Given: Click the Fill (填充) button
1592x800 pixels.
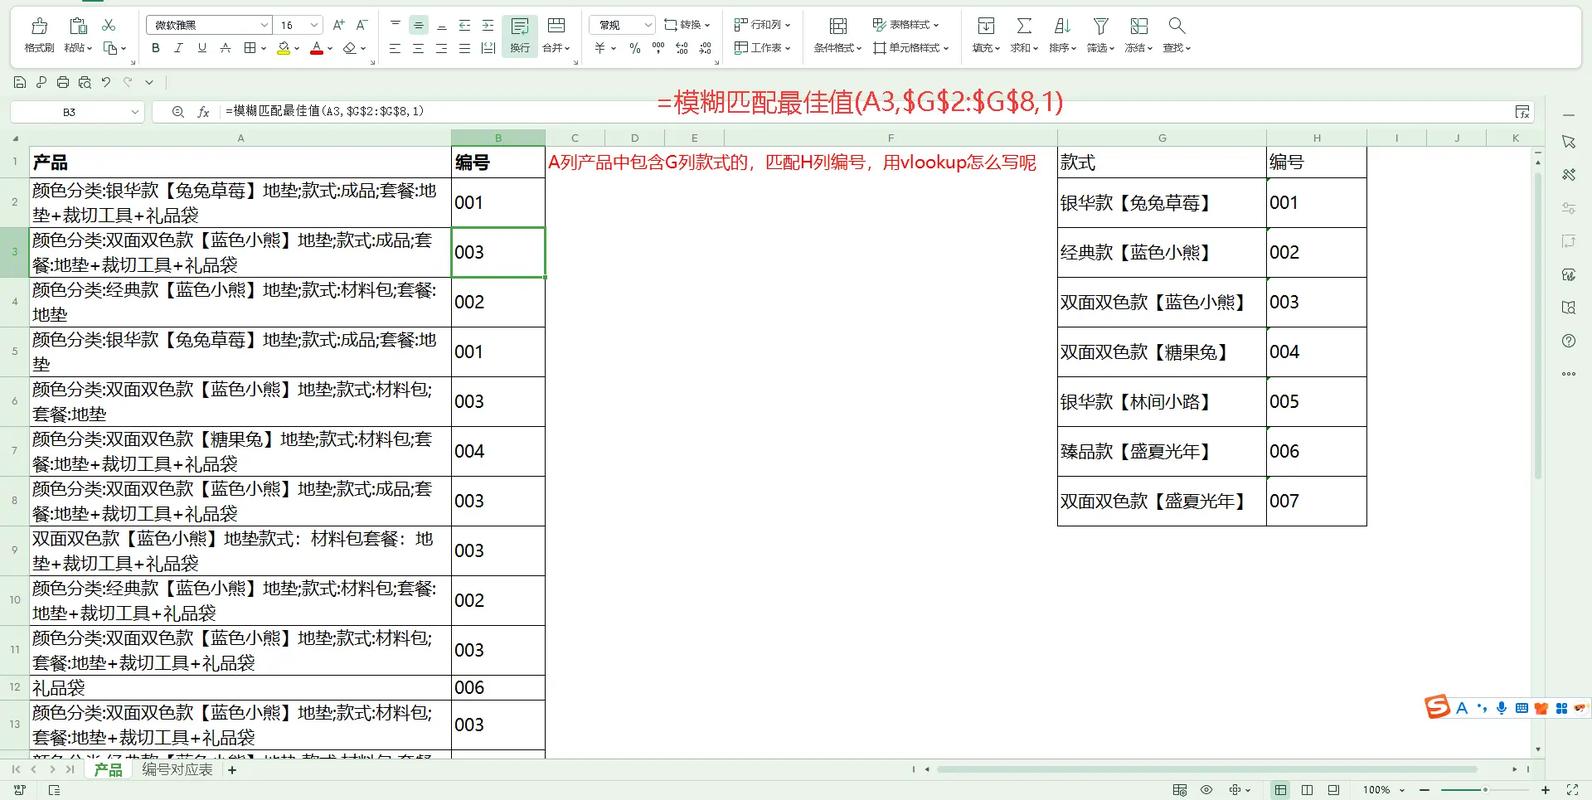Looking at the screenshot, I should point(986,35).
